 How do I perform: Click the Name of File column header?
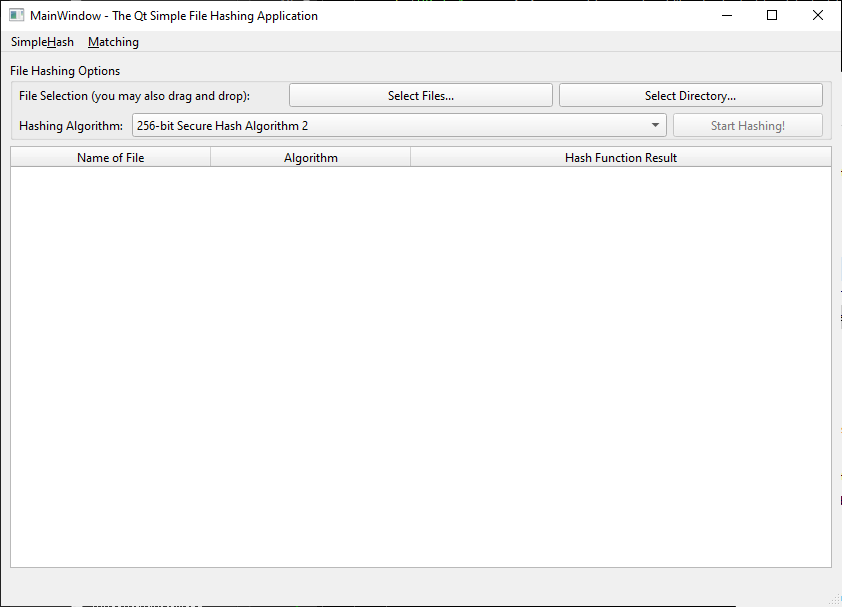(x=110, y=157)
